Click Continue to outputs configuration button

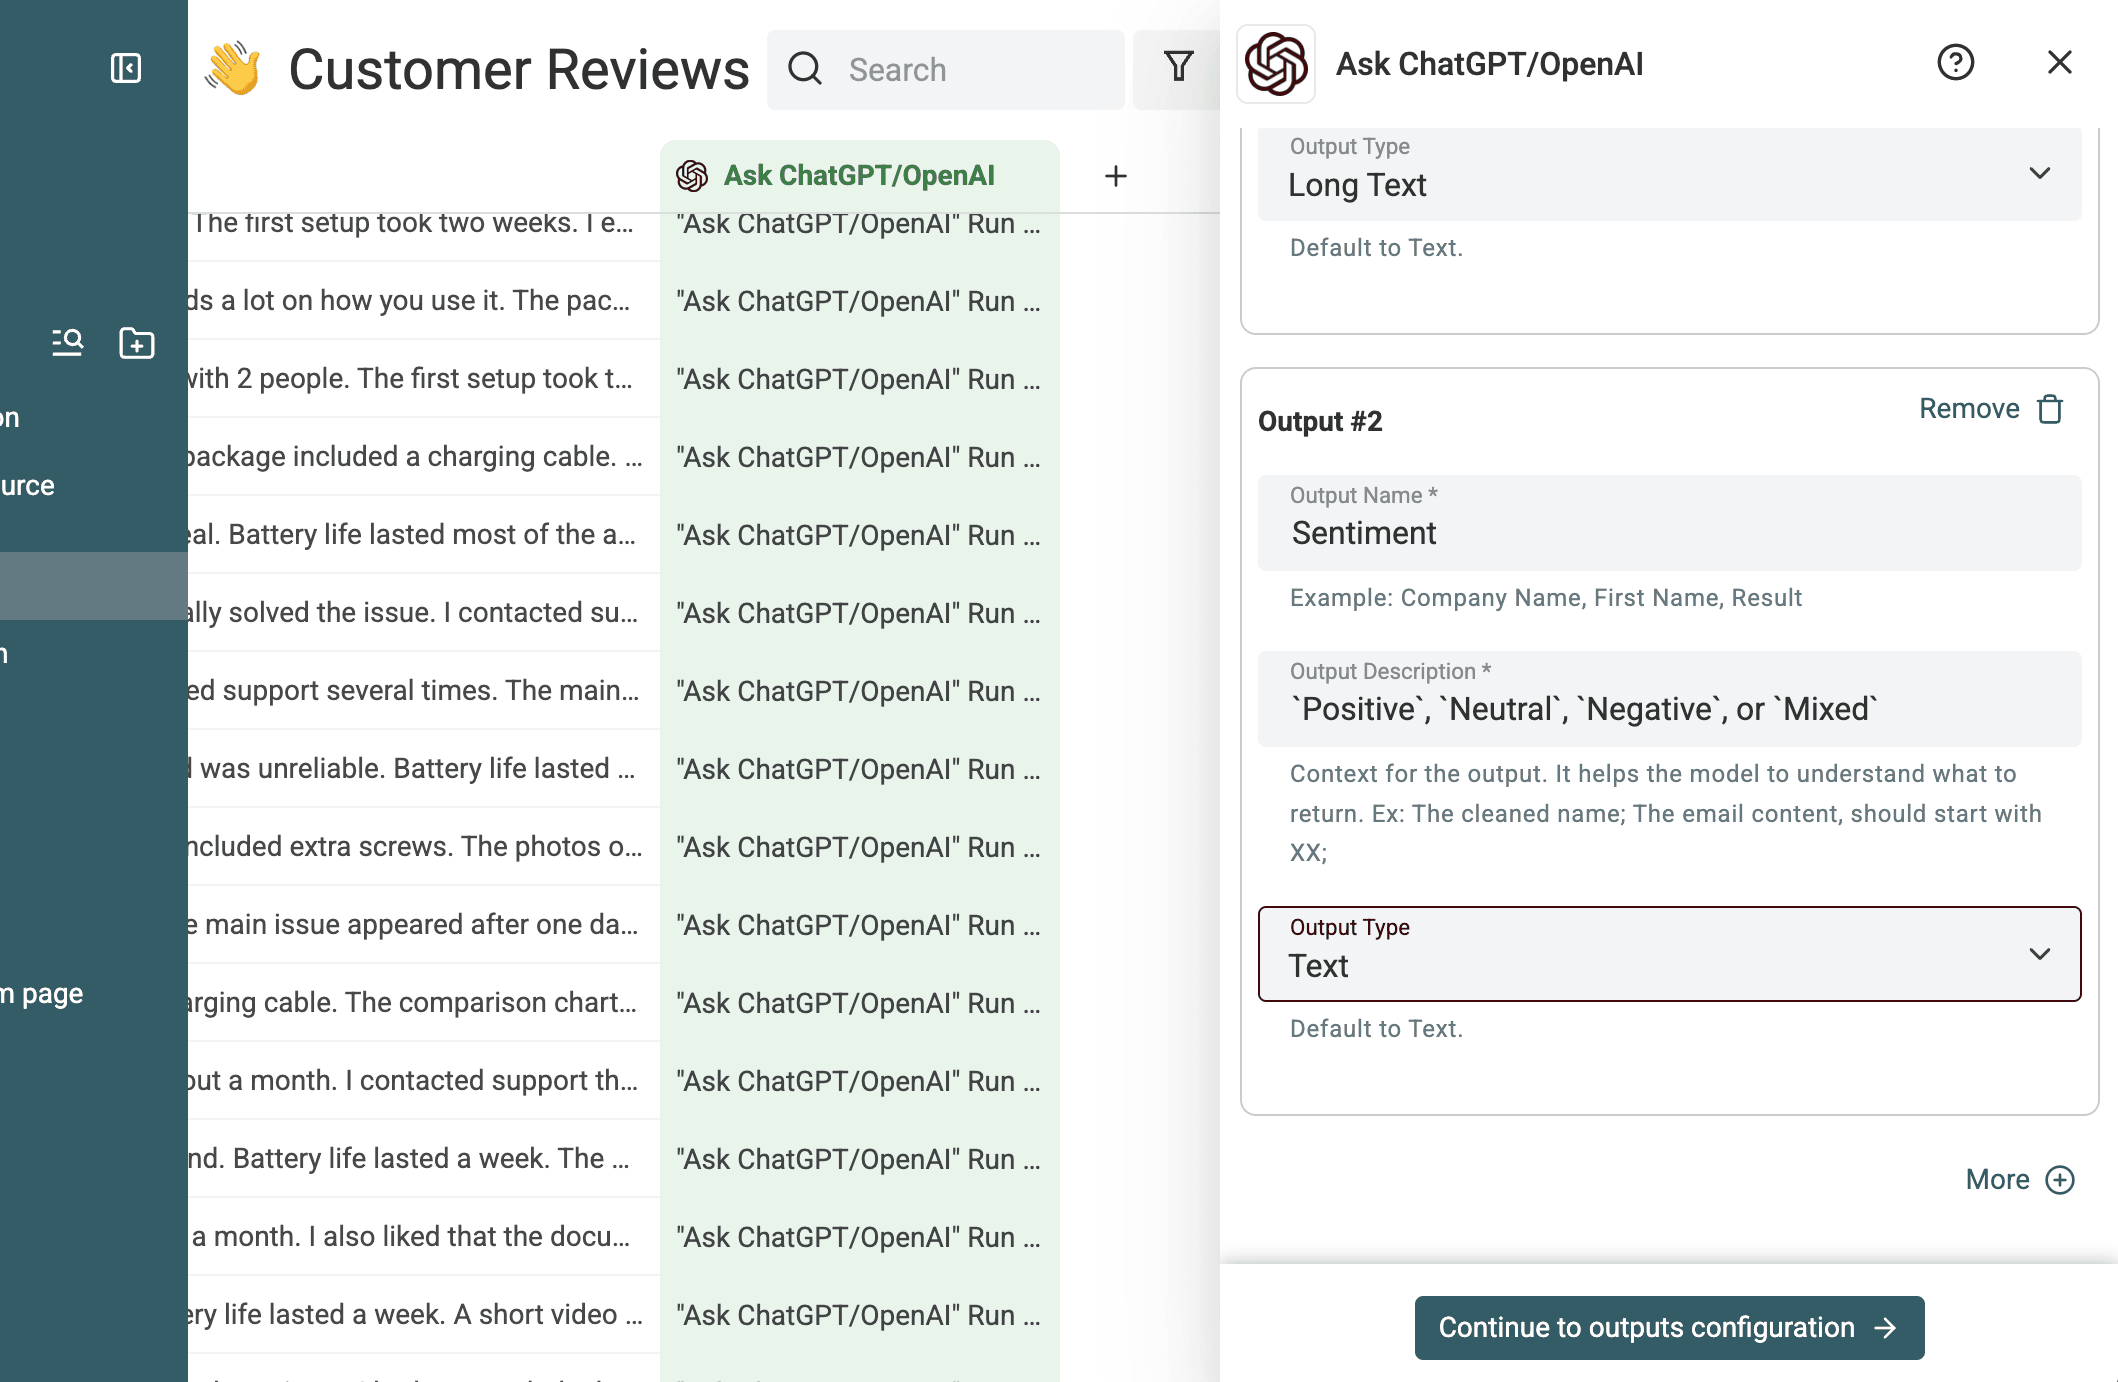tap(1669, 1328)
